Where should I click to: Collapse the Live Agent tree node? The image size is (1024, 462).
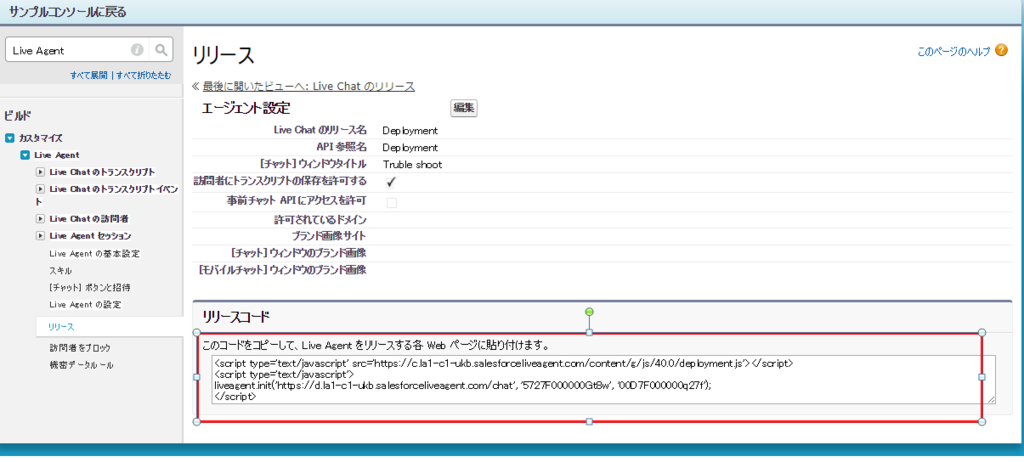click(x=25, y=155)
